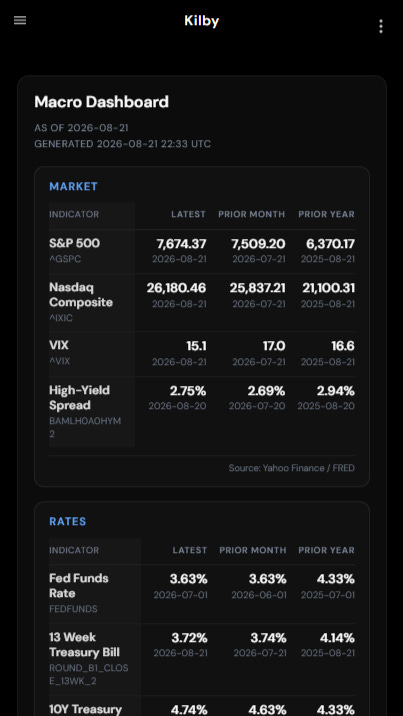The width and height of the screenshot is (403, 716).
Task: Select the 13 Week Treasury Bill row
Action: point(202,659)
